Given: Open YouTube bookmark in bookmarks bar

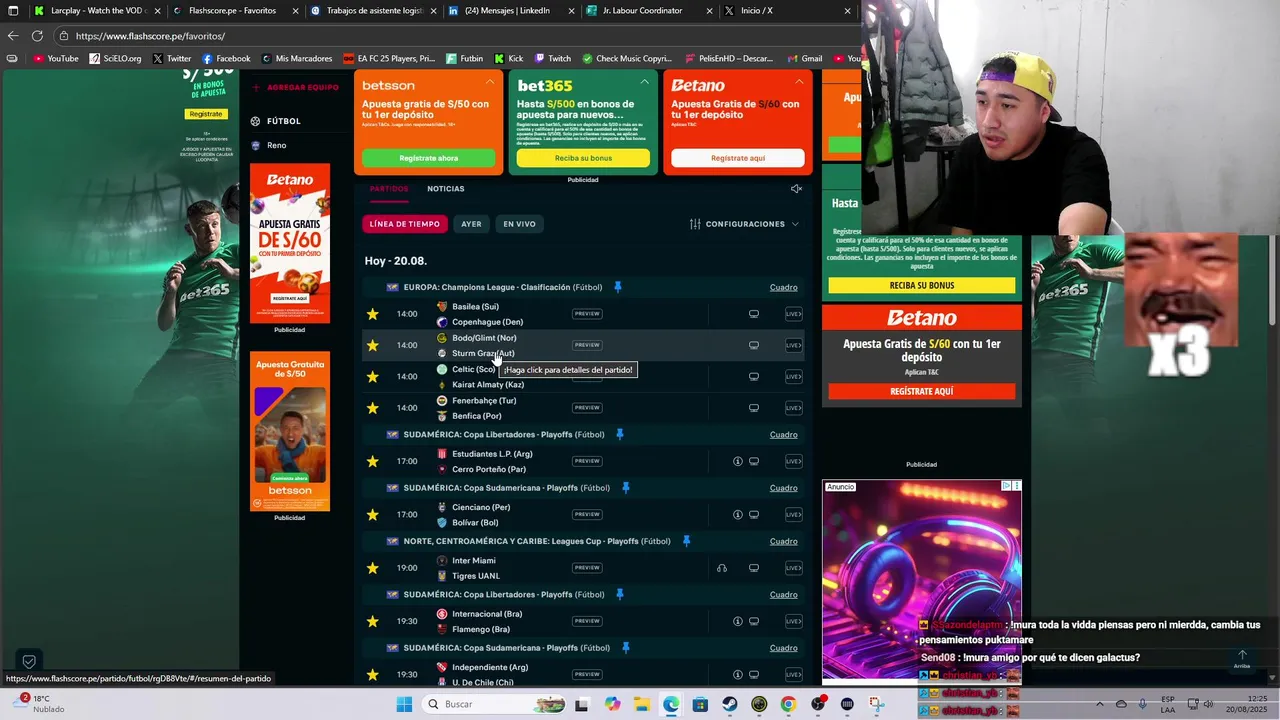Looking at the screenshot, I should 56,58.
